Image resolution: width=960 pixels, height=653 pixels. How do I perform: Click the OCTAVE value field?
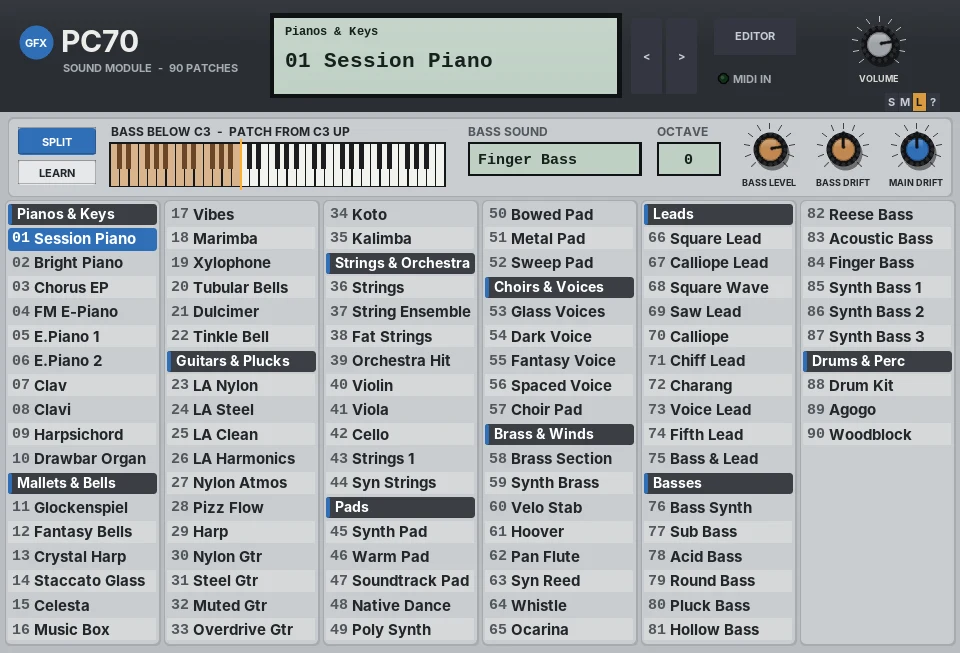pos(689,159)
